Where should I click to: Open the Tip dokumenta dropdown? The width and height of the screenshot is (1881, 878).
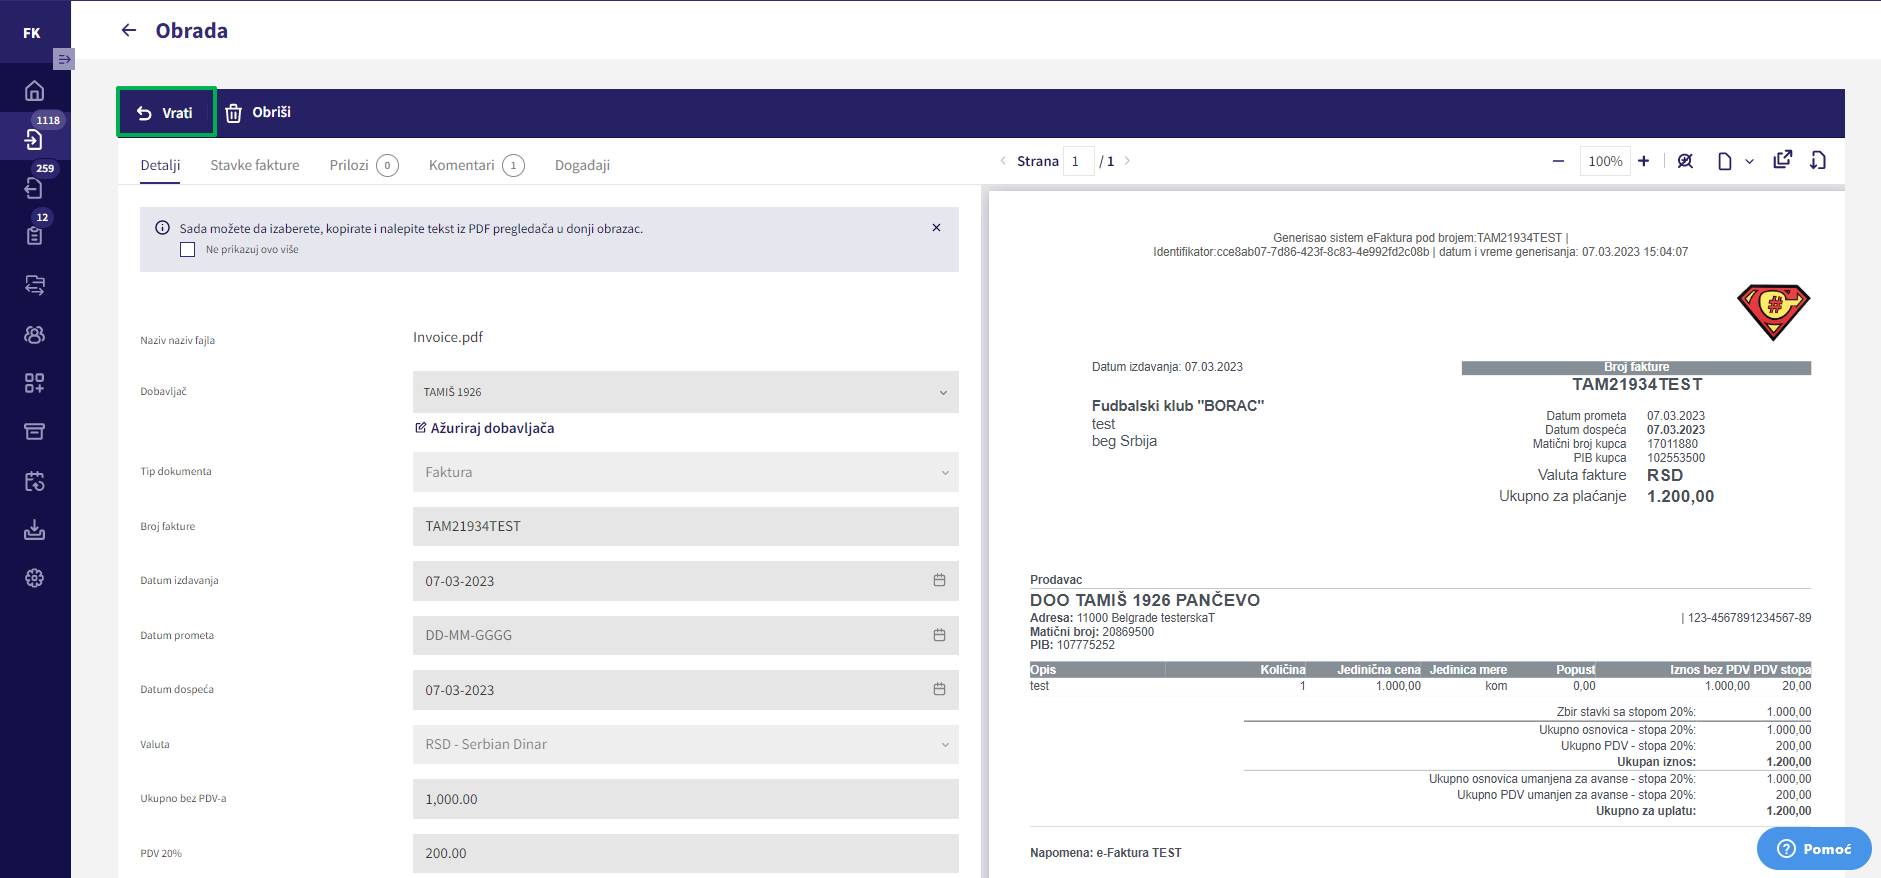[685, 472]
